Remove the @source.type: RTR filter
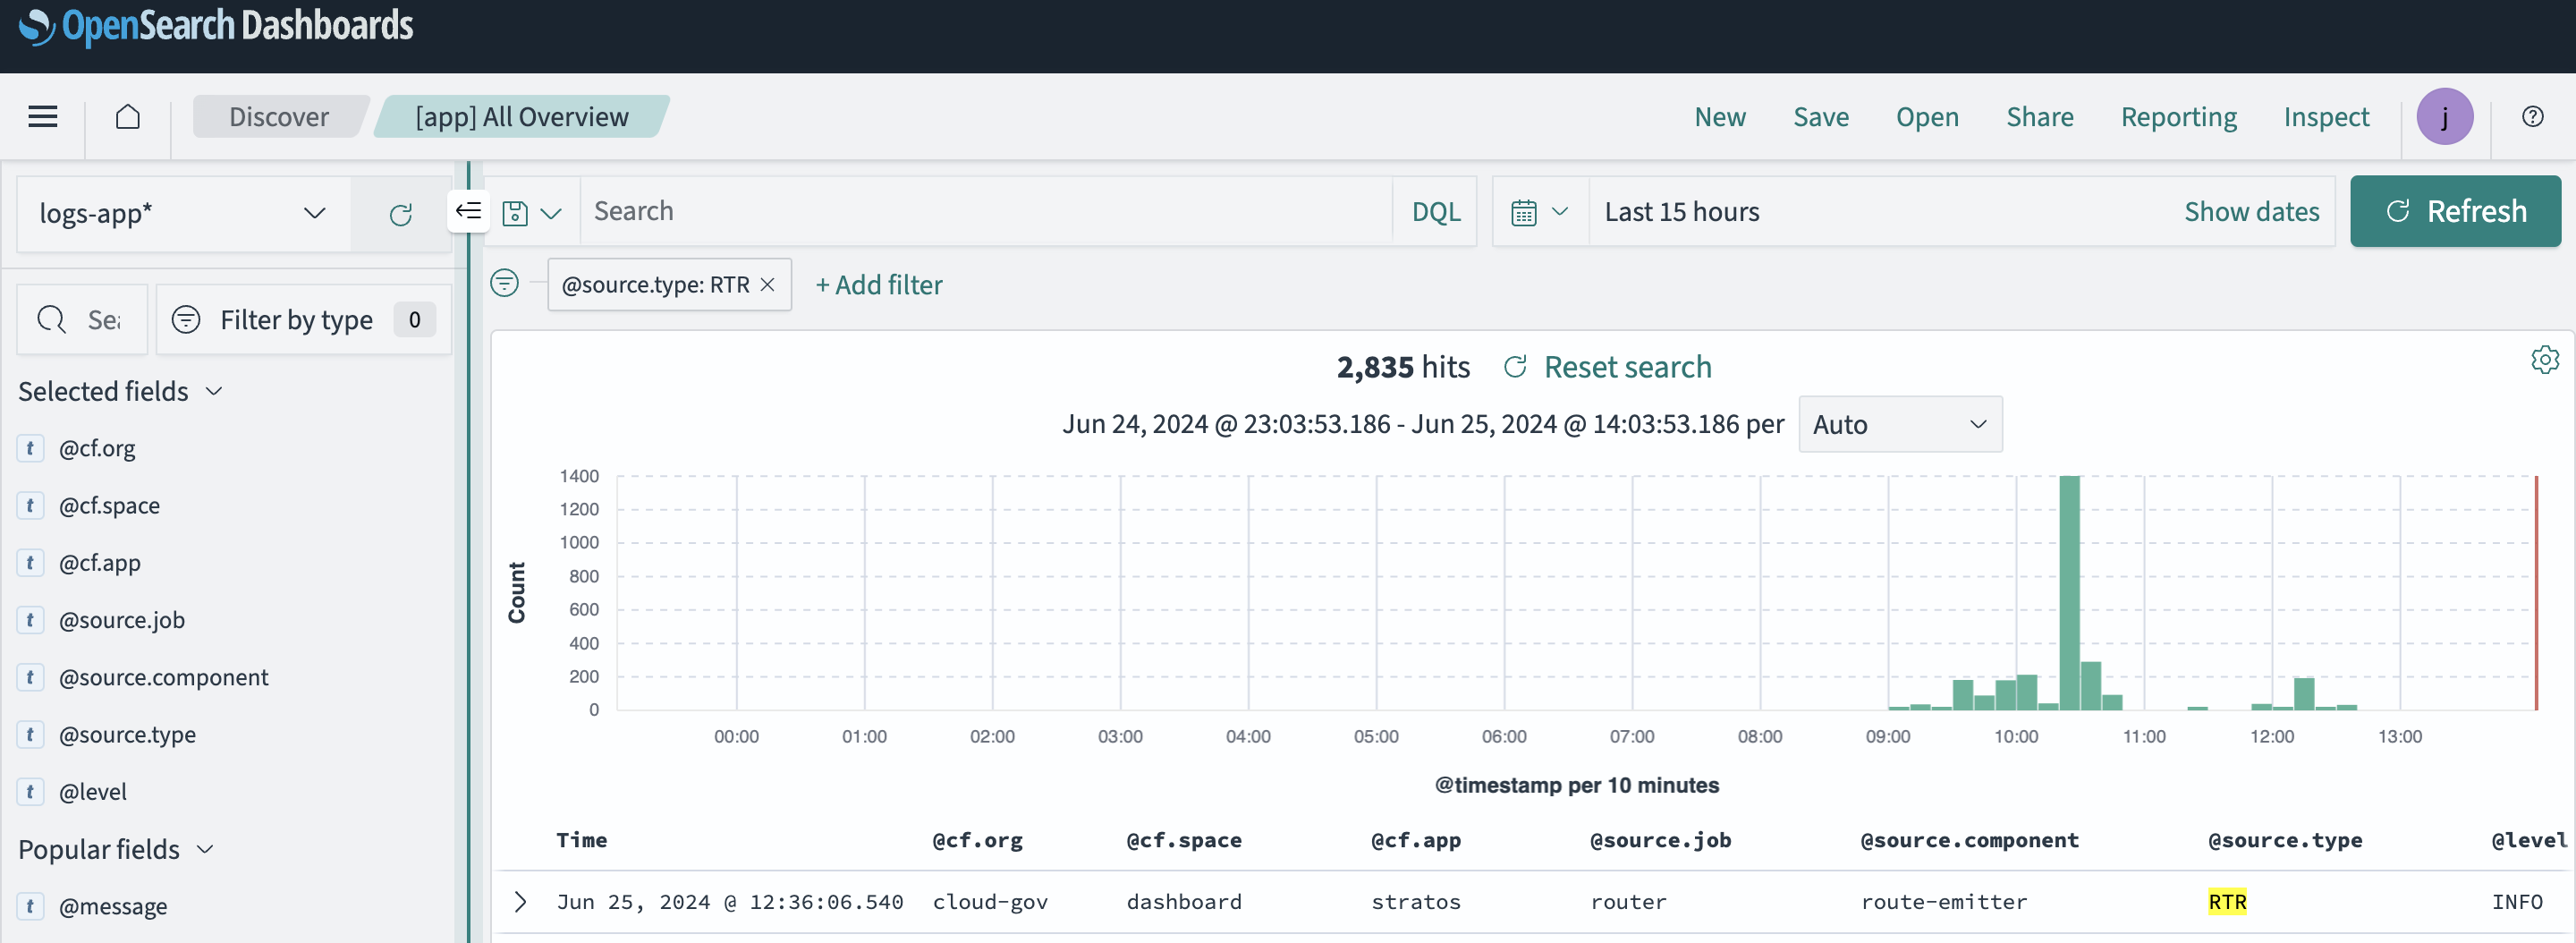This screenshot has width=2576, height=943. coord(768,285)
